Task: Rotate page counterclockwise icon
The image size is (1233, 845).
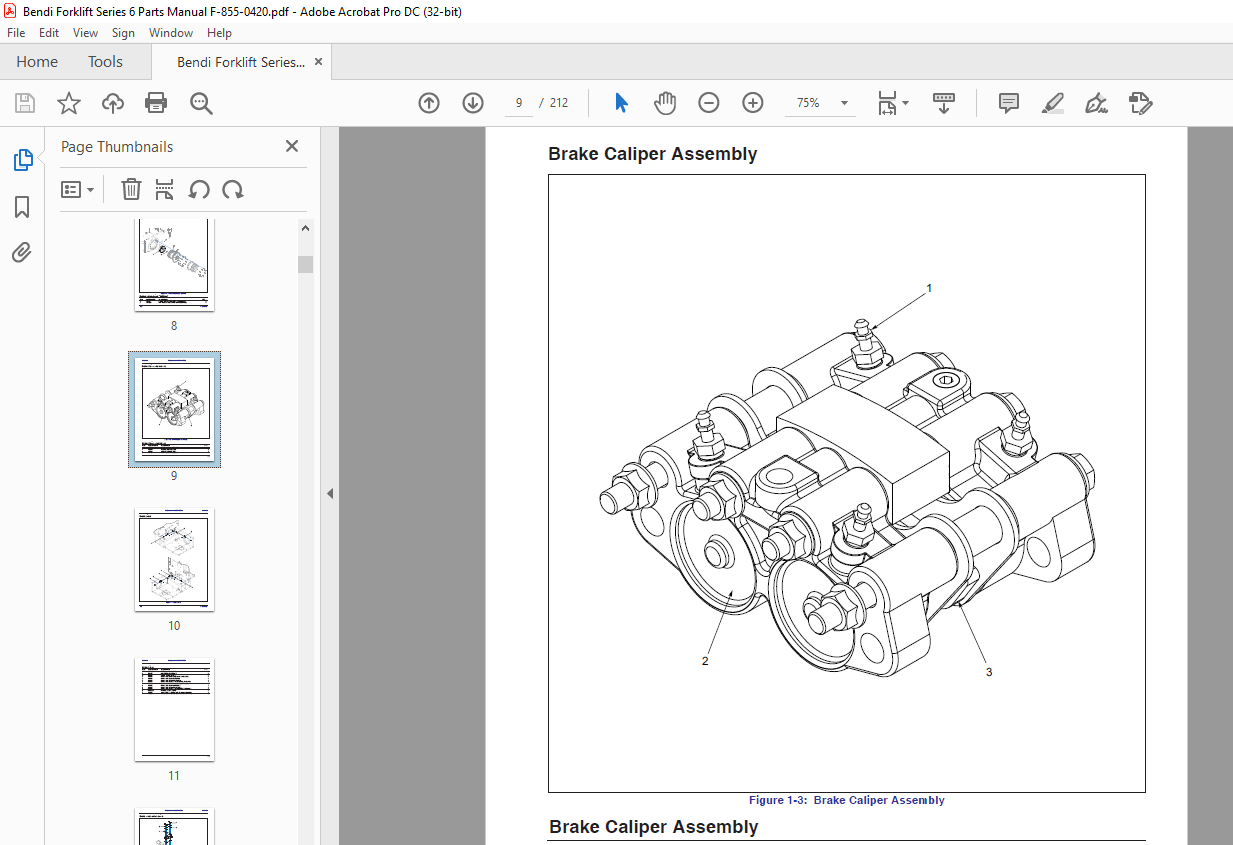Action: (x=199, y=189)
